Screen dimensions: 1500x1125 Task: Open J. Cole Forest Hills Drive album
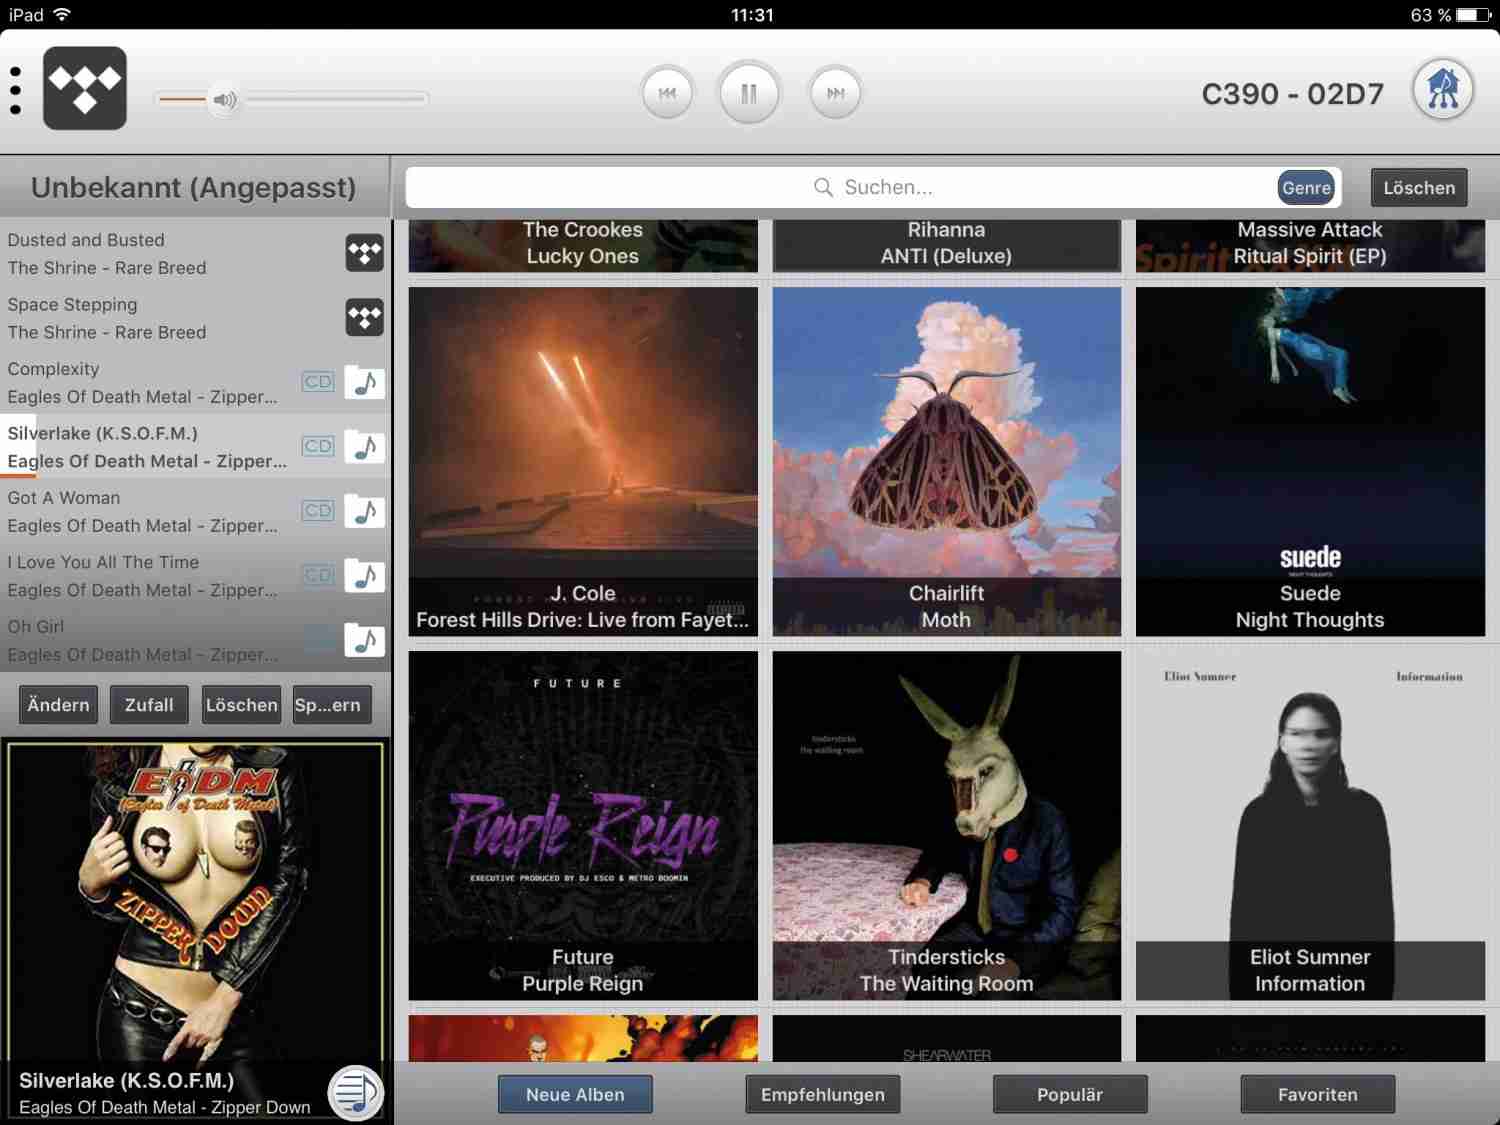point(583,462)
